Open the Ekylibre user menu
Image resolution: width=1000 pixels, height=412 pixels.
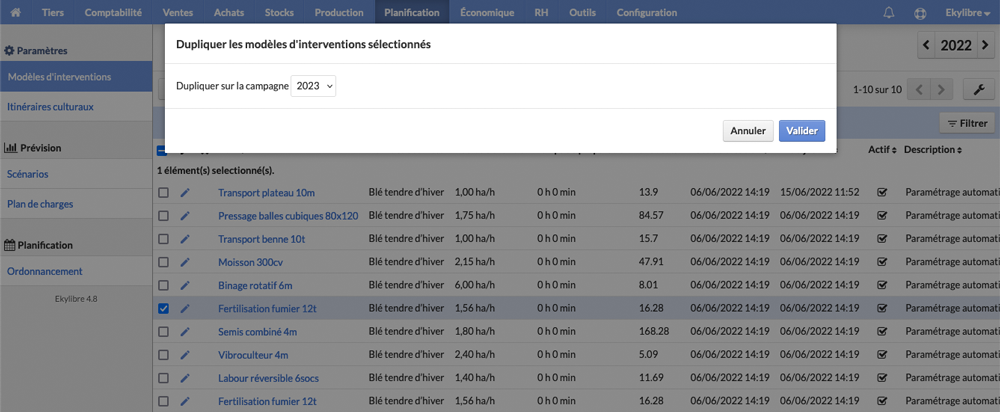point(967,12)
